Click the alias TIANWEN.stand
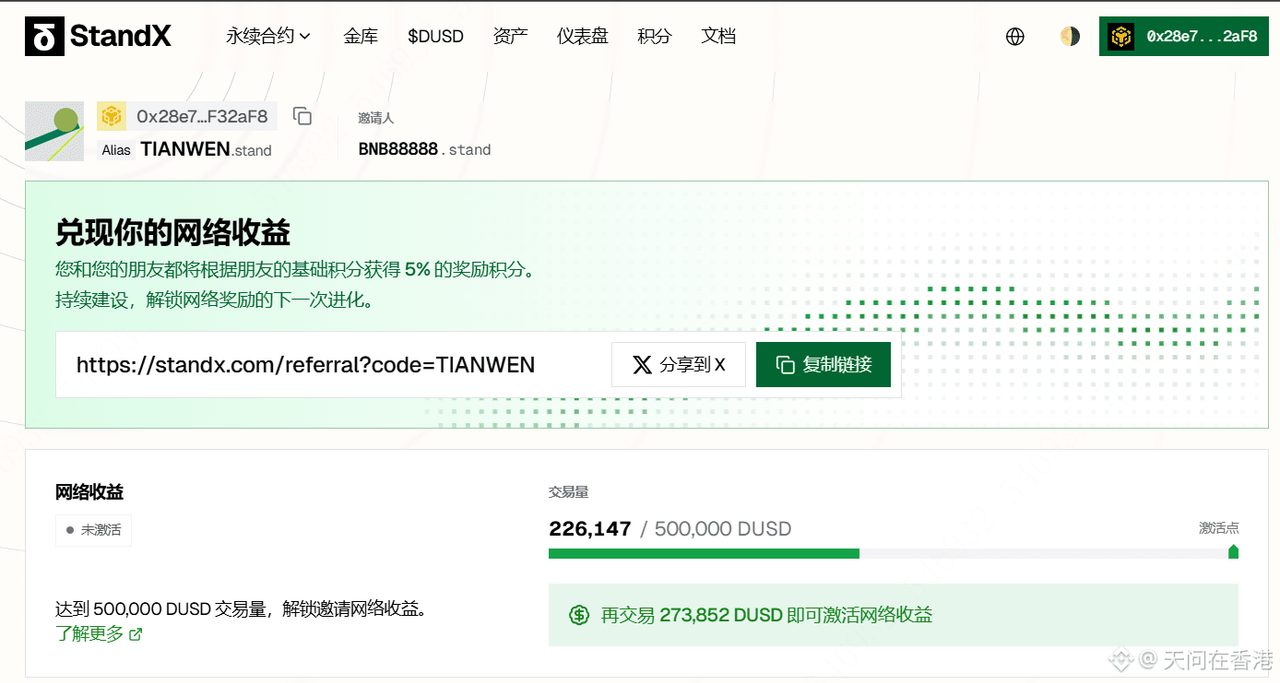The width and height of the screenshot is (1280, 683). click(x=206, y=150)
